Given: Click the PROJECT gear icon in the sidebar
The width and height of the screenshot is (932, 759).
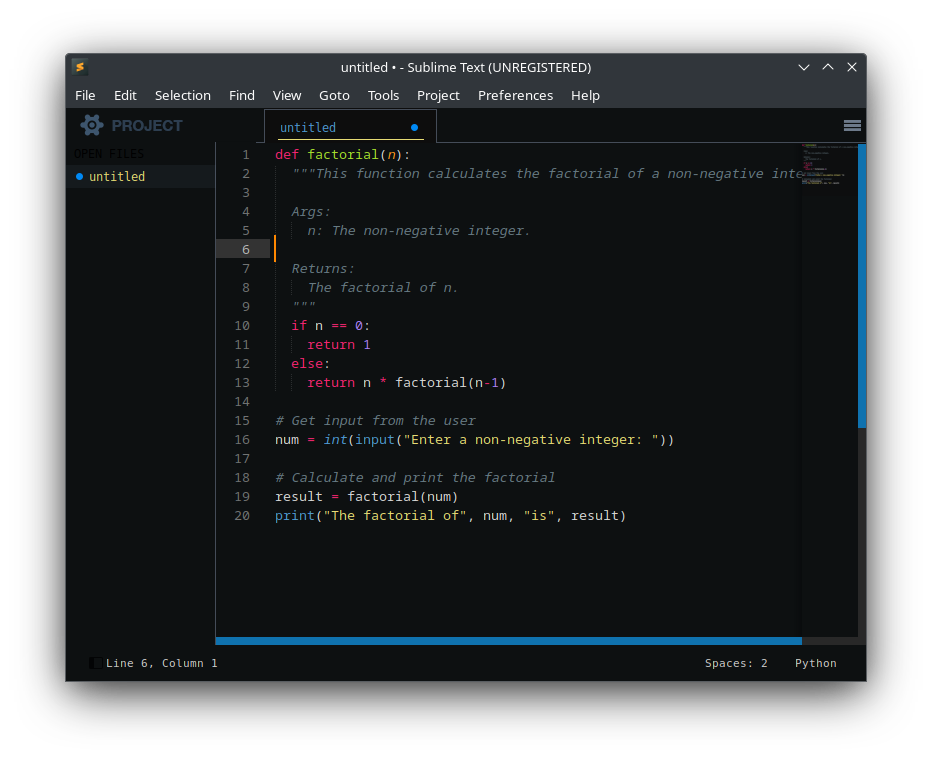Looking at the screenshot, I should [92, 125].
